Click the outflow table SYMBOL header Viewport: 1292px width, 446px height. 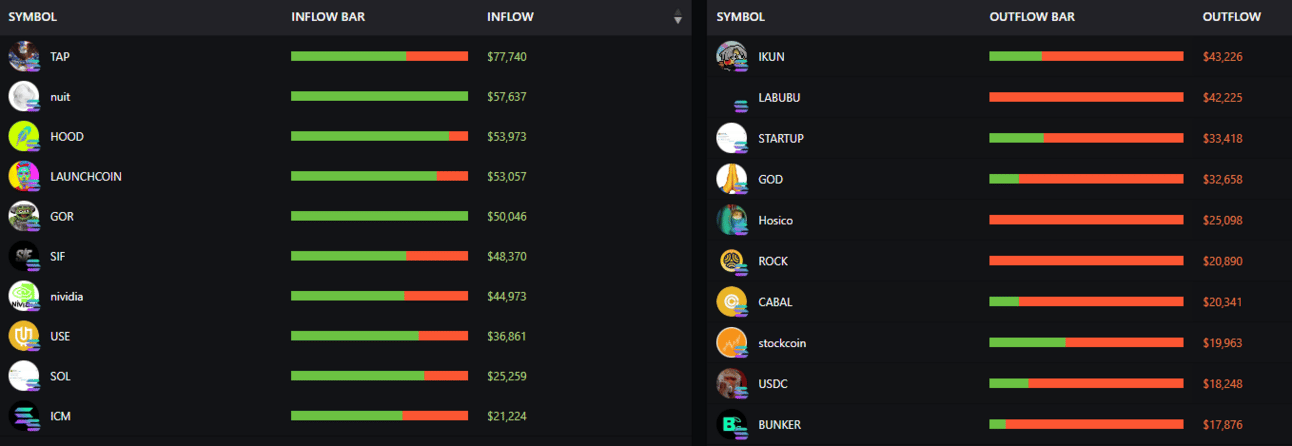click(741, 17)
